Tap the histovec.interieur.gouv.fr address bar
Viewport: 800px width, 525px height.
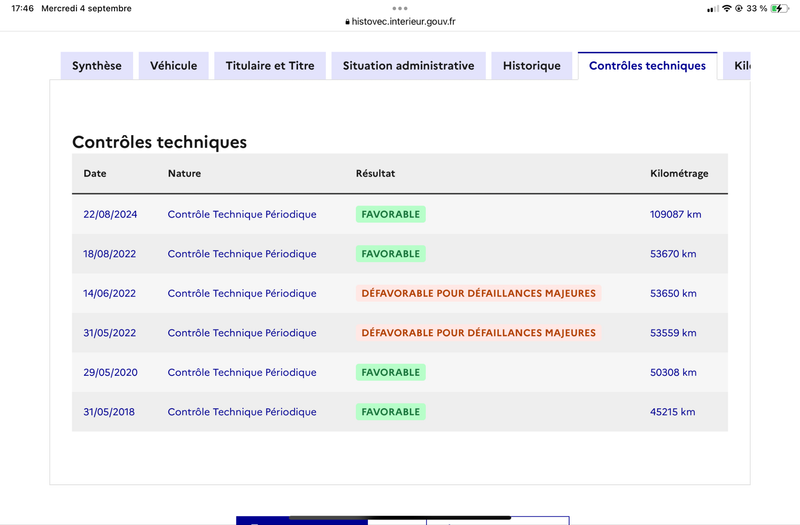pos(400,21)
